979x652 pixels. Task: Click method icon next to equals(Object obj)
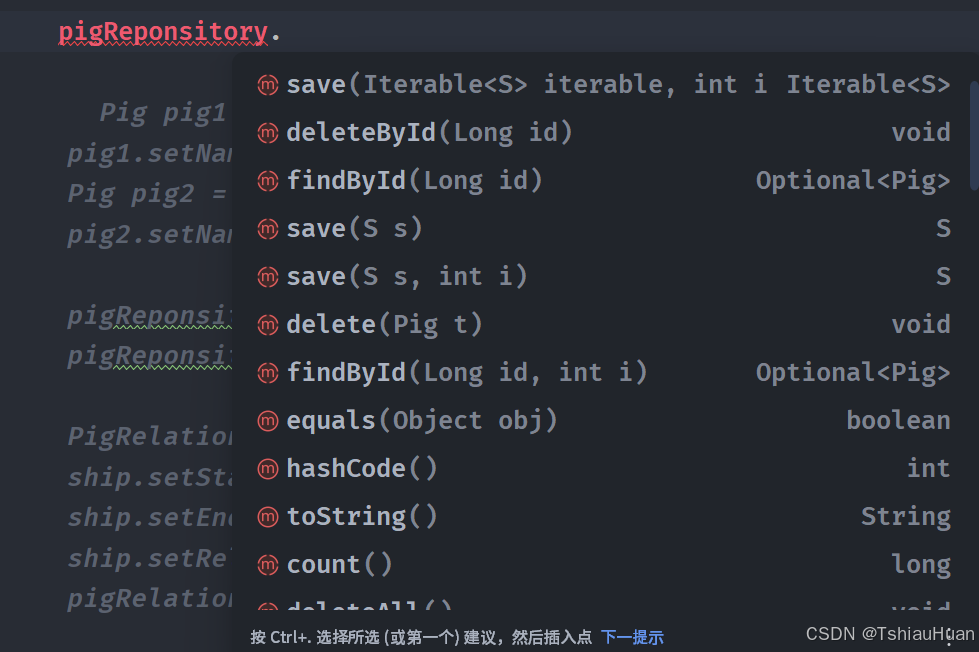pos(268,421)
